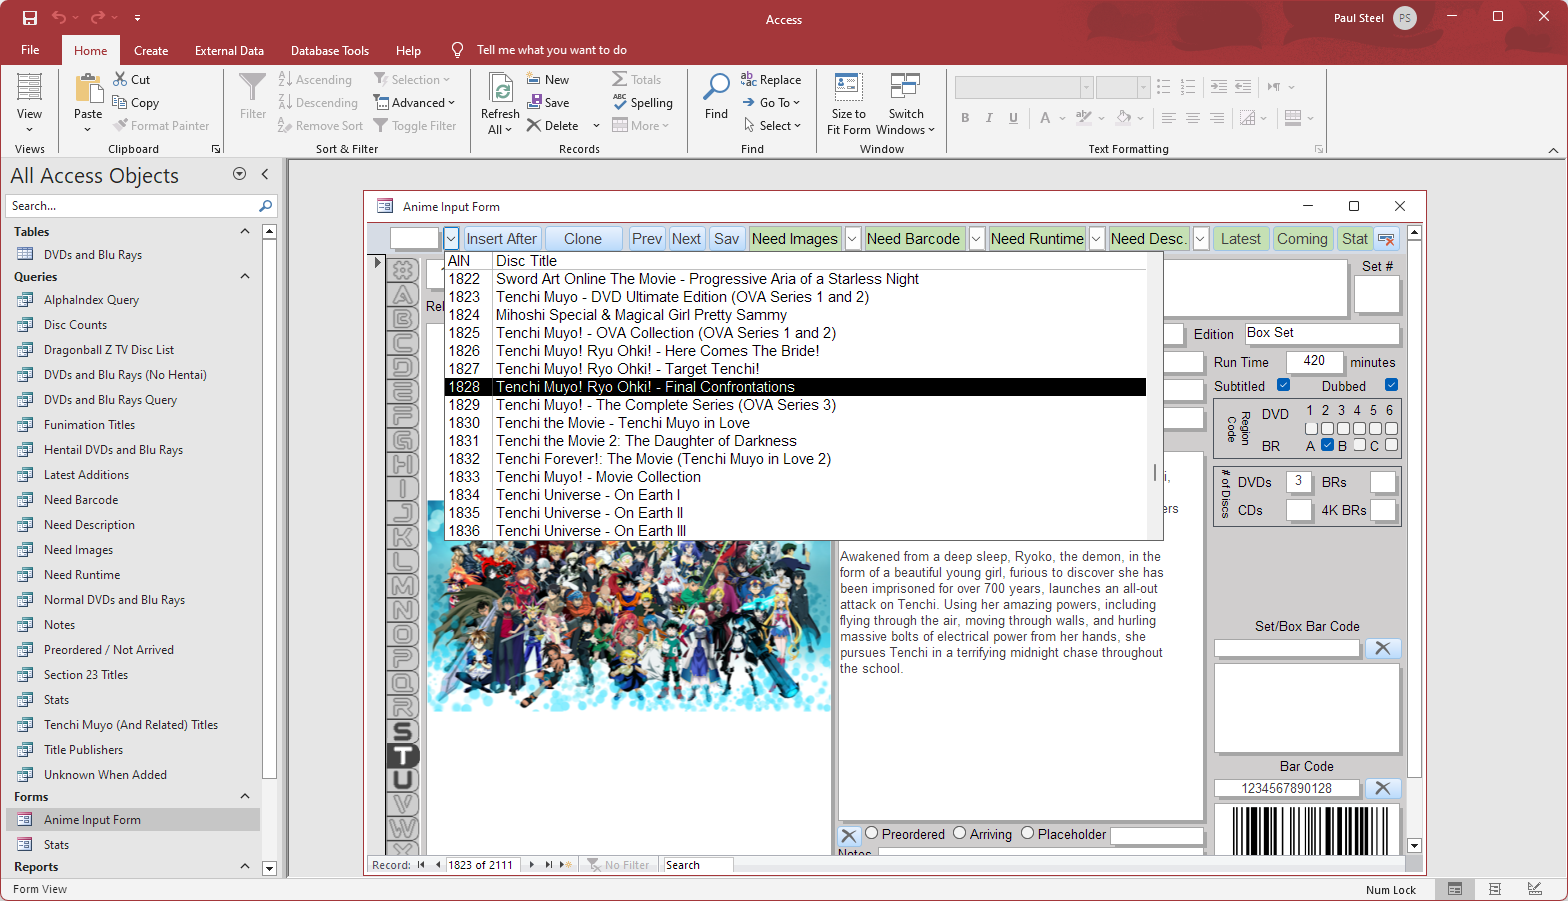Collapse the Queries group in navigation pane

[x=245, y=276]
